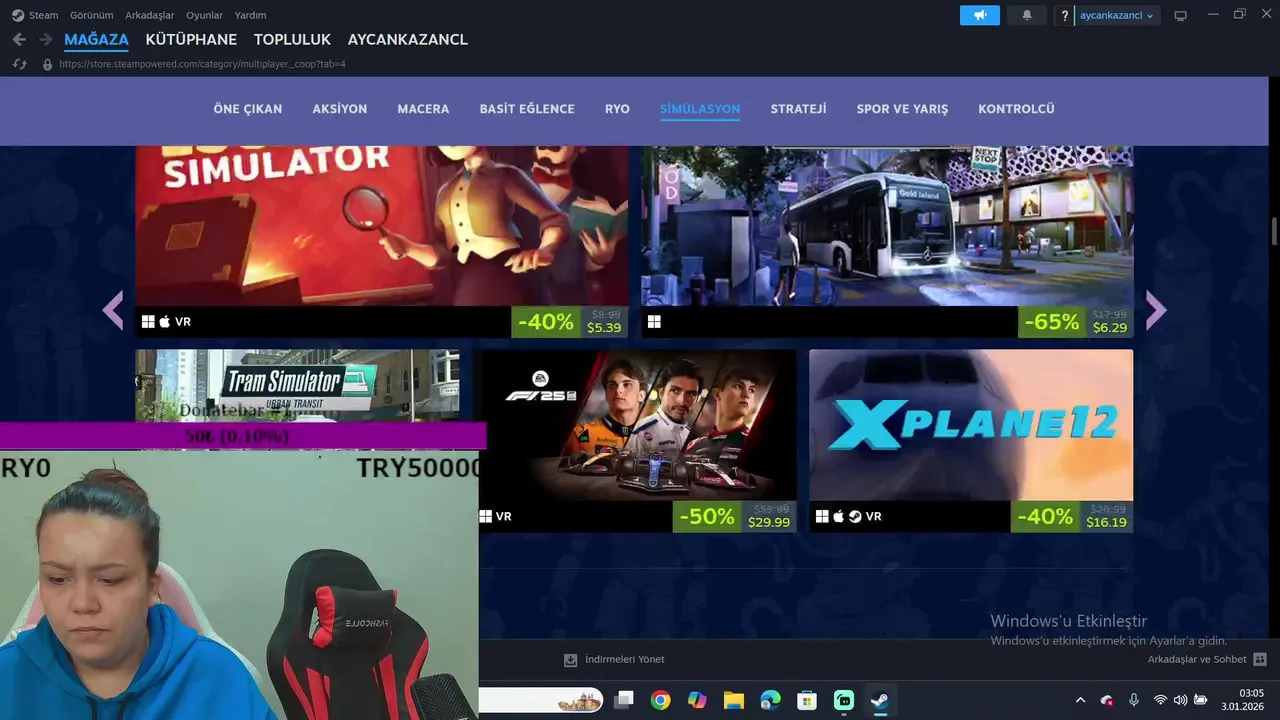Open the Arkadaşlar menu
The image size is (1280, 720).
(x=150, y=15)
